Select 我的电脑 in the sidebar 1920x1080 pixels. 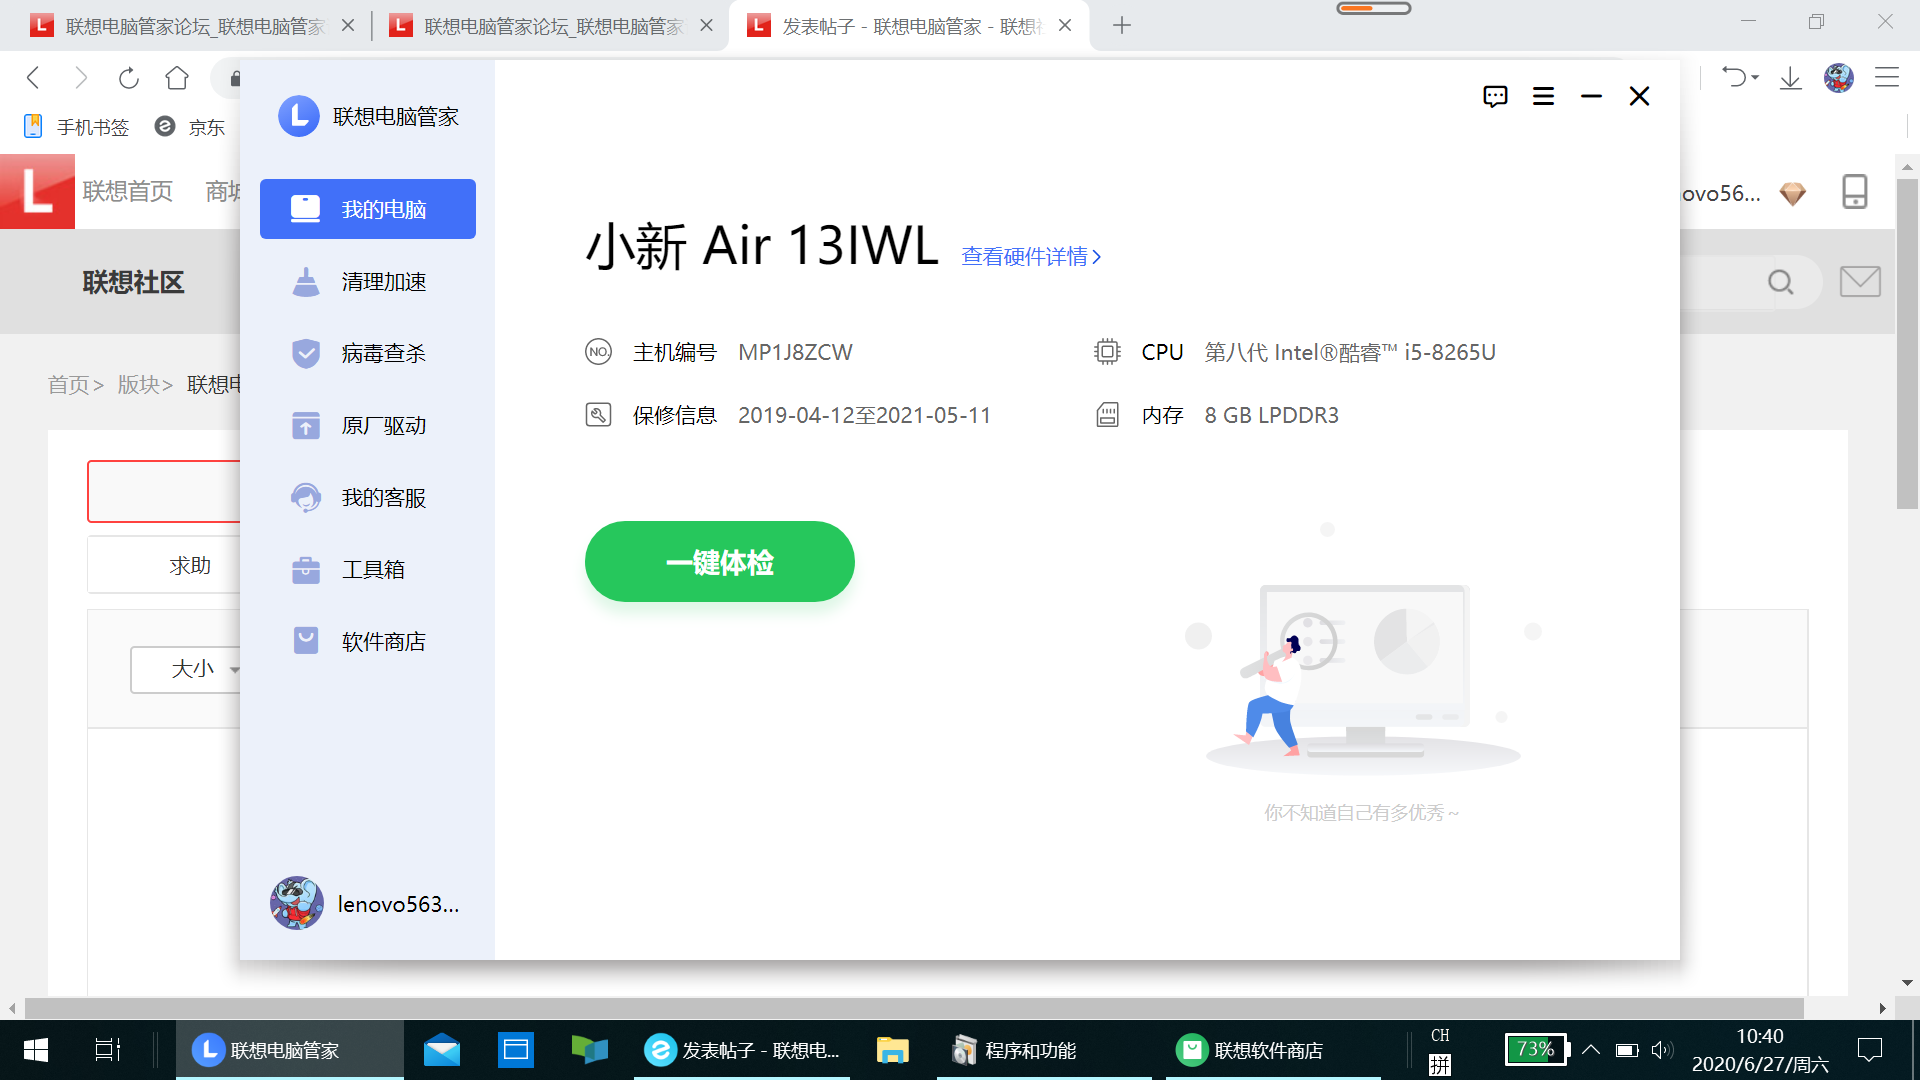coord(368,209)
